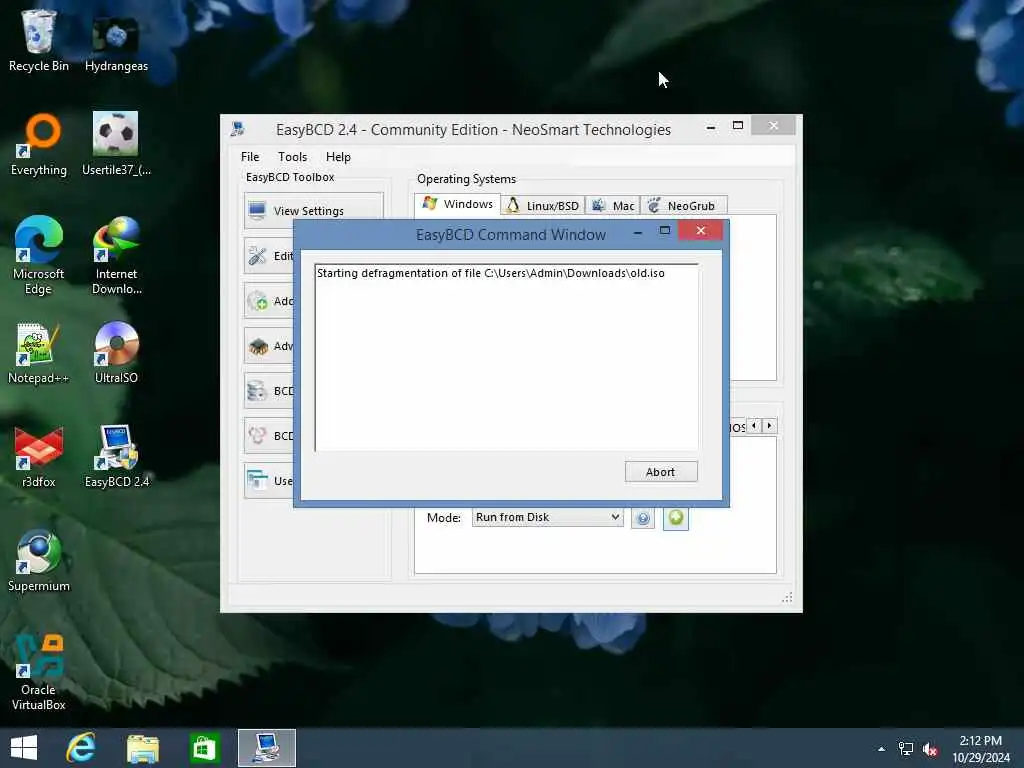Viewport: 1024px width, 768px height.
Task: Click the EasyBCD title bar app icon
Action: [238, 129]
